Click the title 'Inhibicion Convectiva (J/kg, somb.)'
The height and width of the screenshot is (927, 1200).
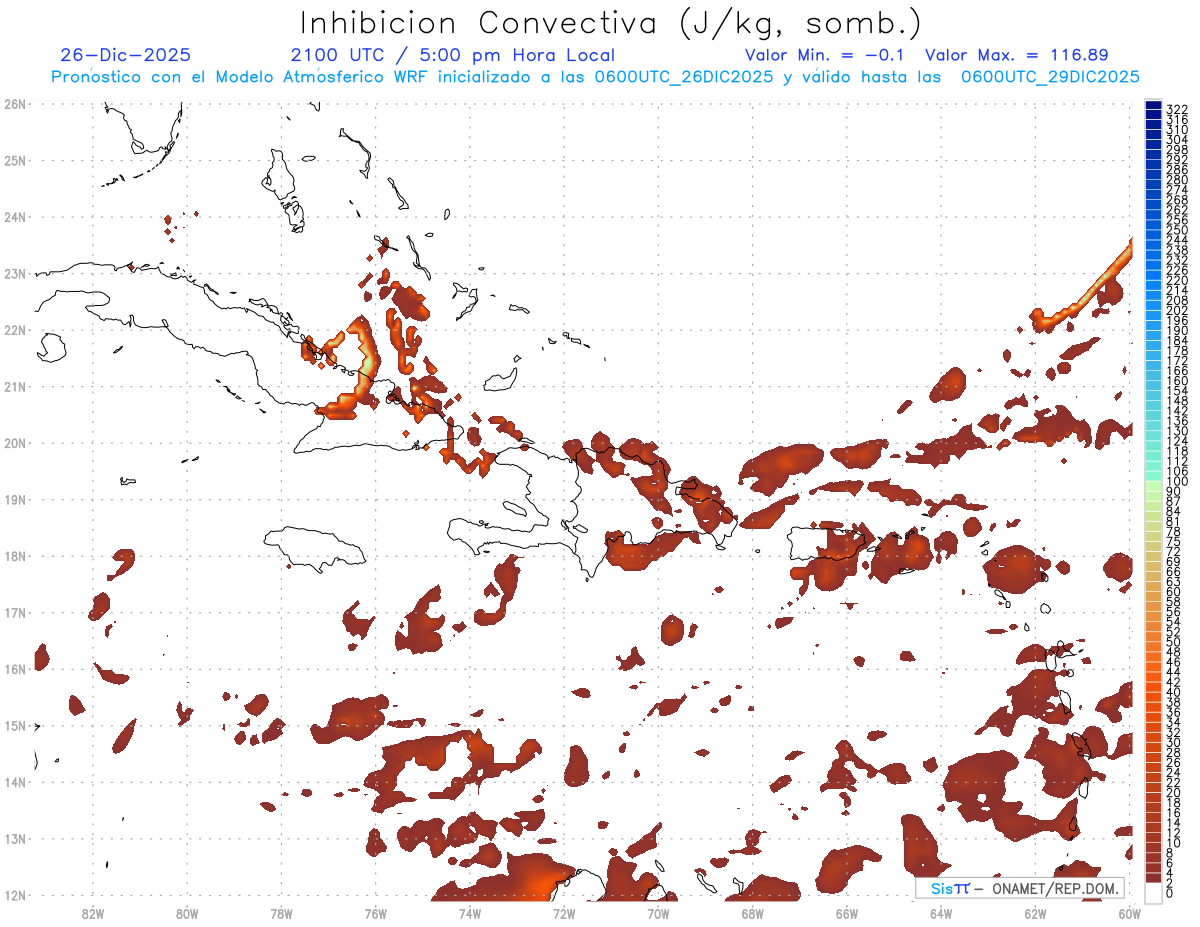(x=611, y=23)
